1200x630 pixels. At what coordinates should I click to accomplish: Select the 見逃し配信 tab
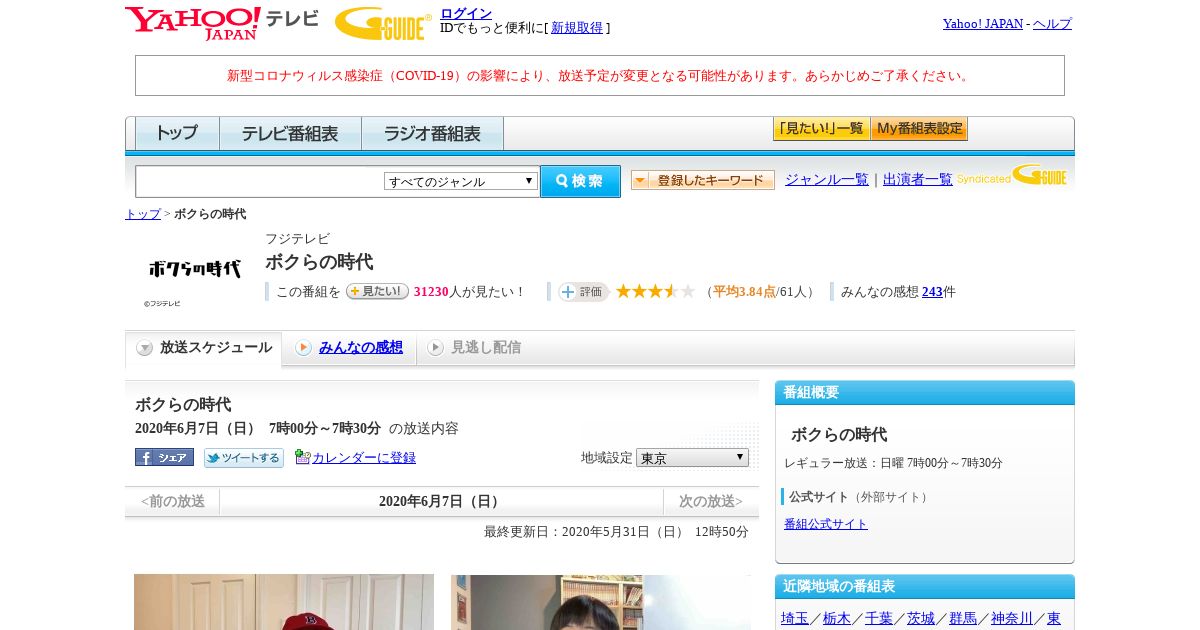[474, 348]
